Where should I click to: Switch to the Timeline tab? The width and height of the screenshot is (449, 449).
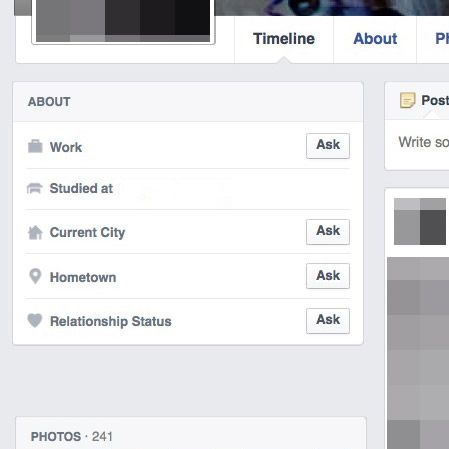(x=284, y=39)
